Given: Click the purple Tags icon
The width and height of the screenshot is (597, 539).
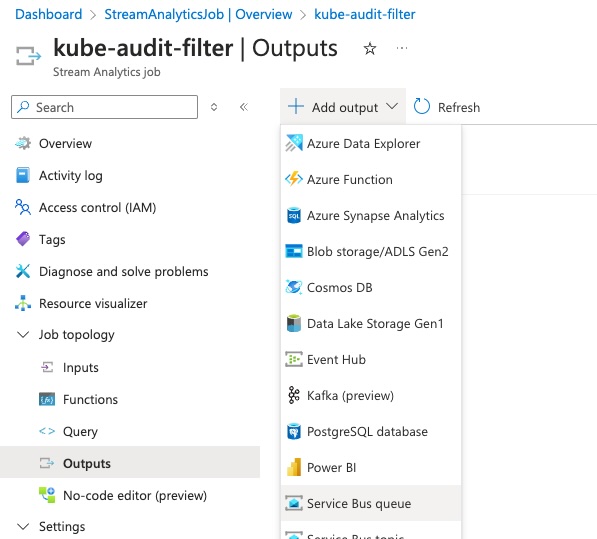Looking at the screenshot, I should click(23, 239).
